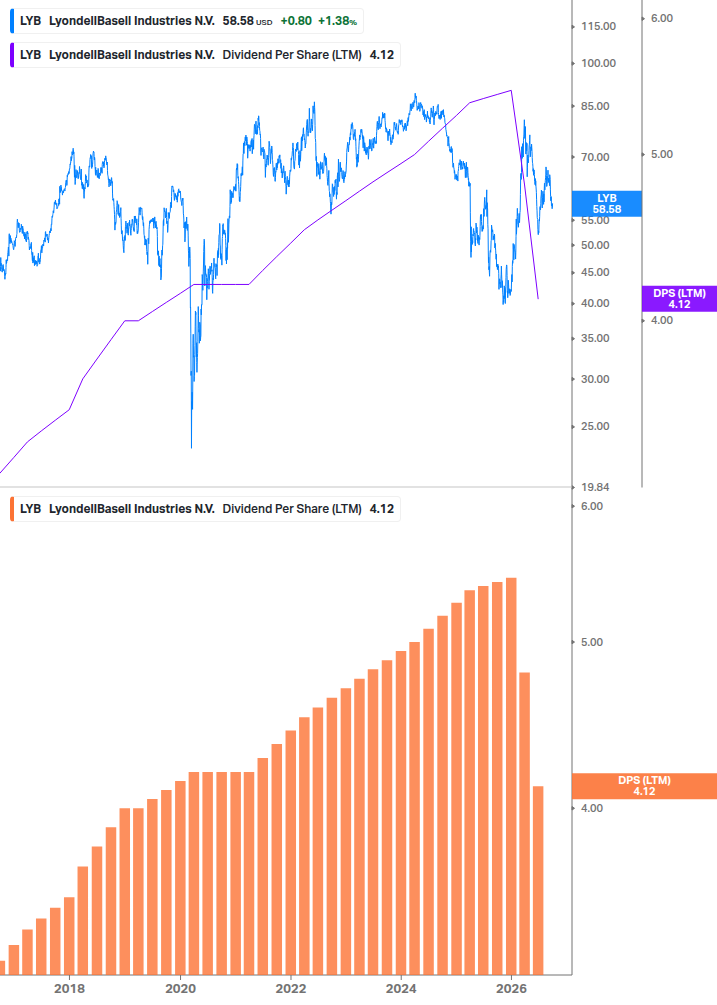Click the last orange dividend bar on the right
Viewport: 717px width, 1005px height.
[538, 881]
